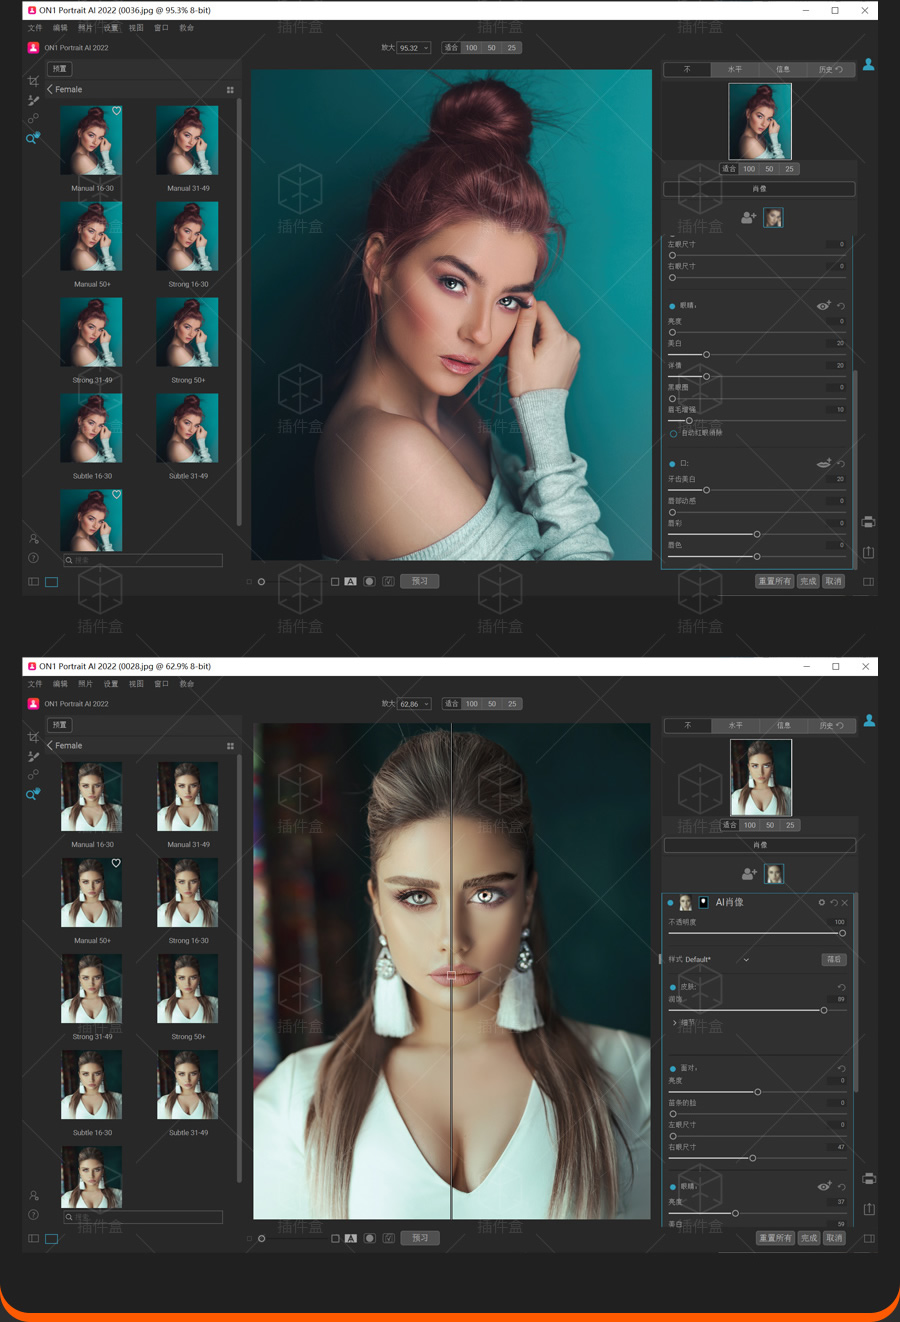Click 完成 in the 0036.jpg window
This screenshot has height=1322, width=900.
pos(808,581)
